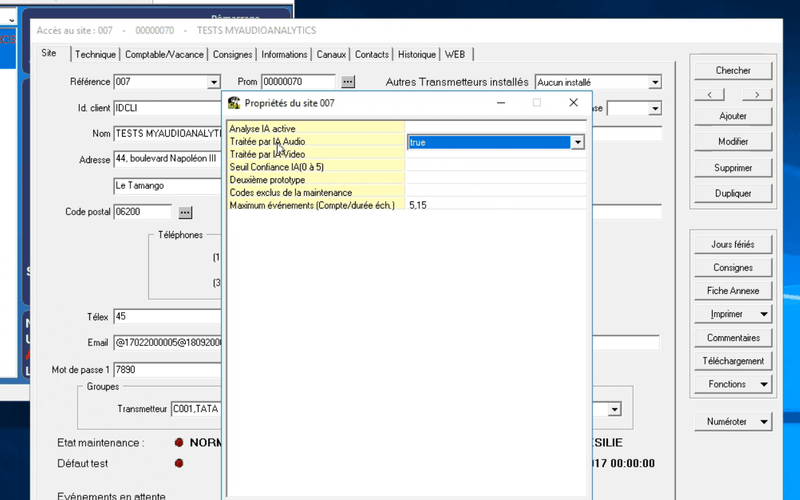Click into the Télex input field
Image resolution: width=800 pixels, height=500 pixels.
click(165, 317)
